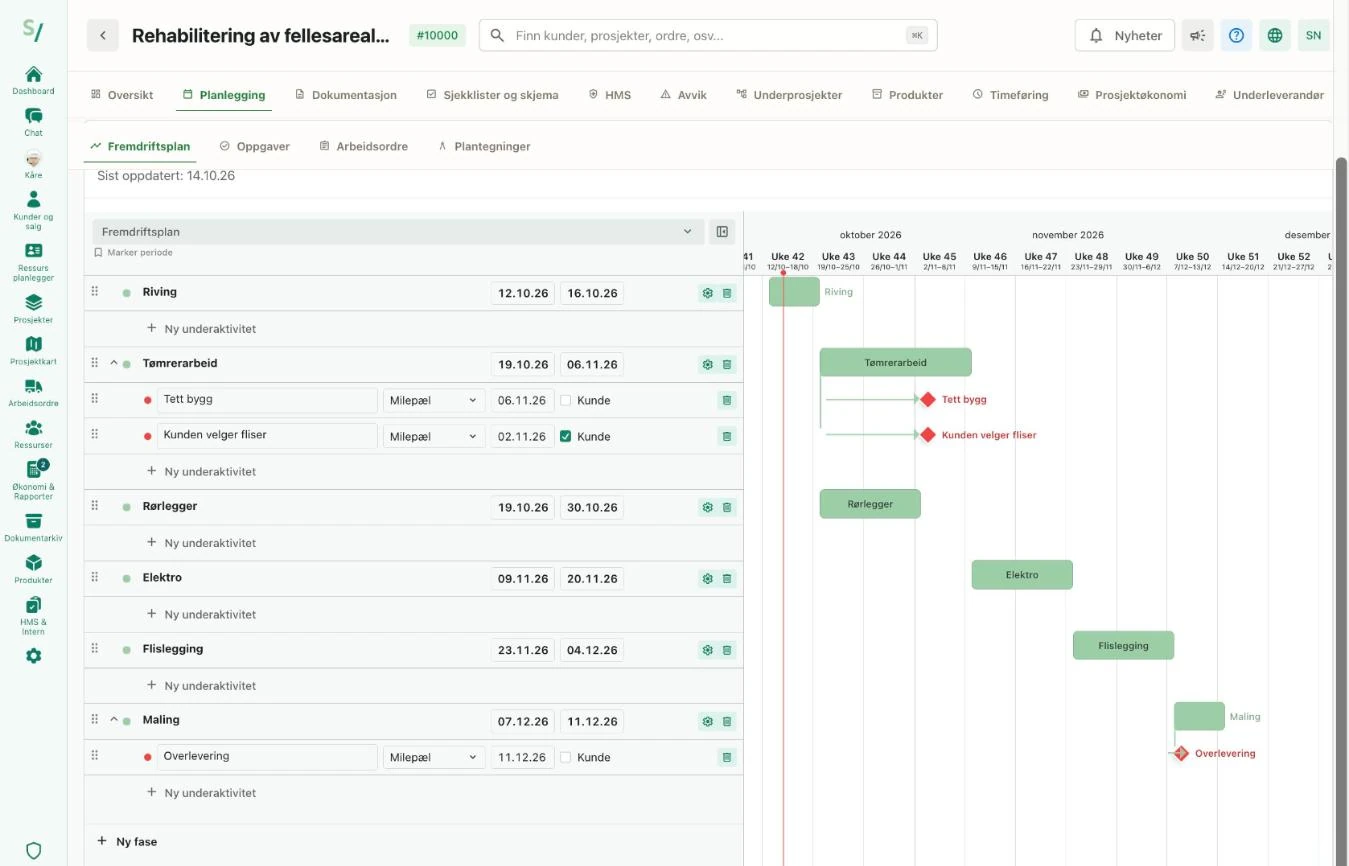Open the Oppgaver sub-tab
1349x866 pixels.
click(254, 146)
